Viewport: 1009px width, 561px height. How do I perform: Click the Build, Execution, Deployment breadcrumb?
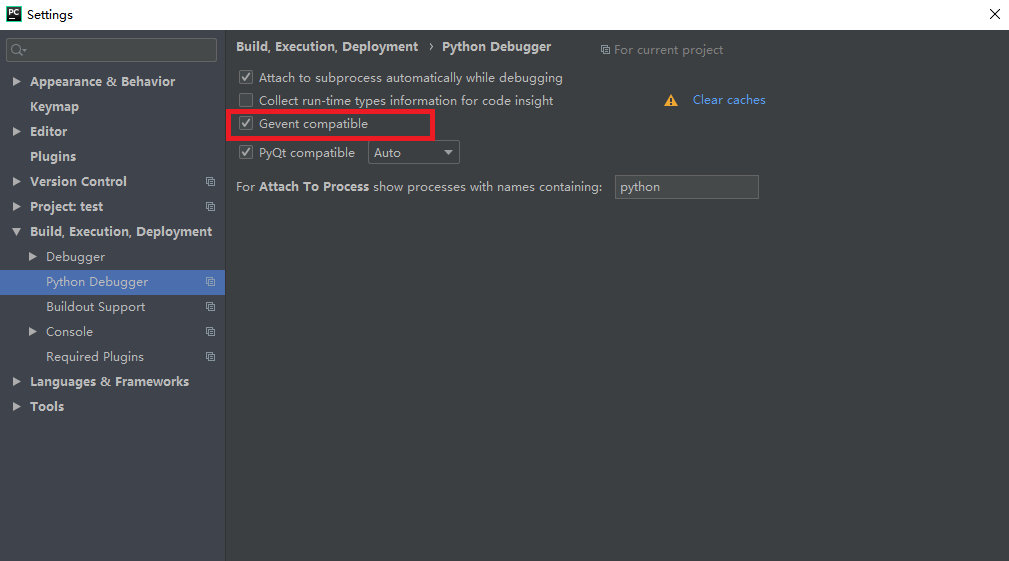pyautogui.click(x=327, y=47)
